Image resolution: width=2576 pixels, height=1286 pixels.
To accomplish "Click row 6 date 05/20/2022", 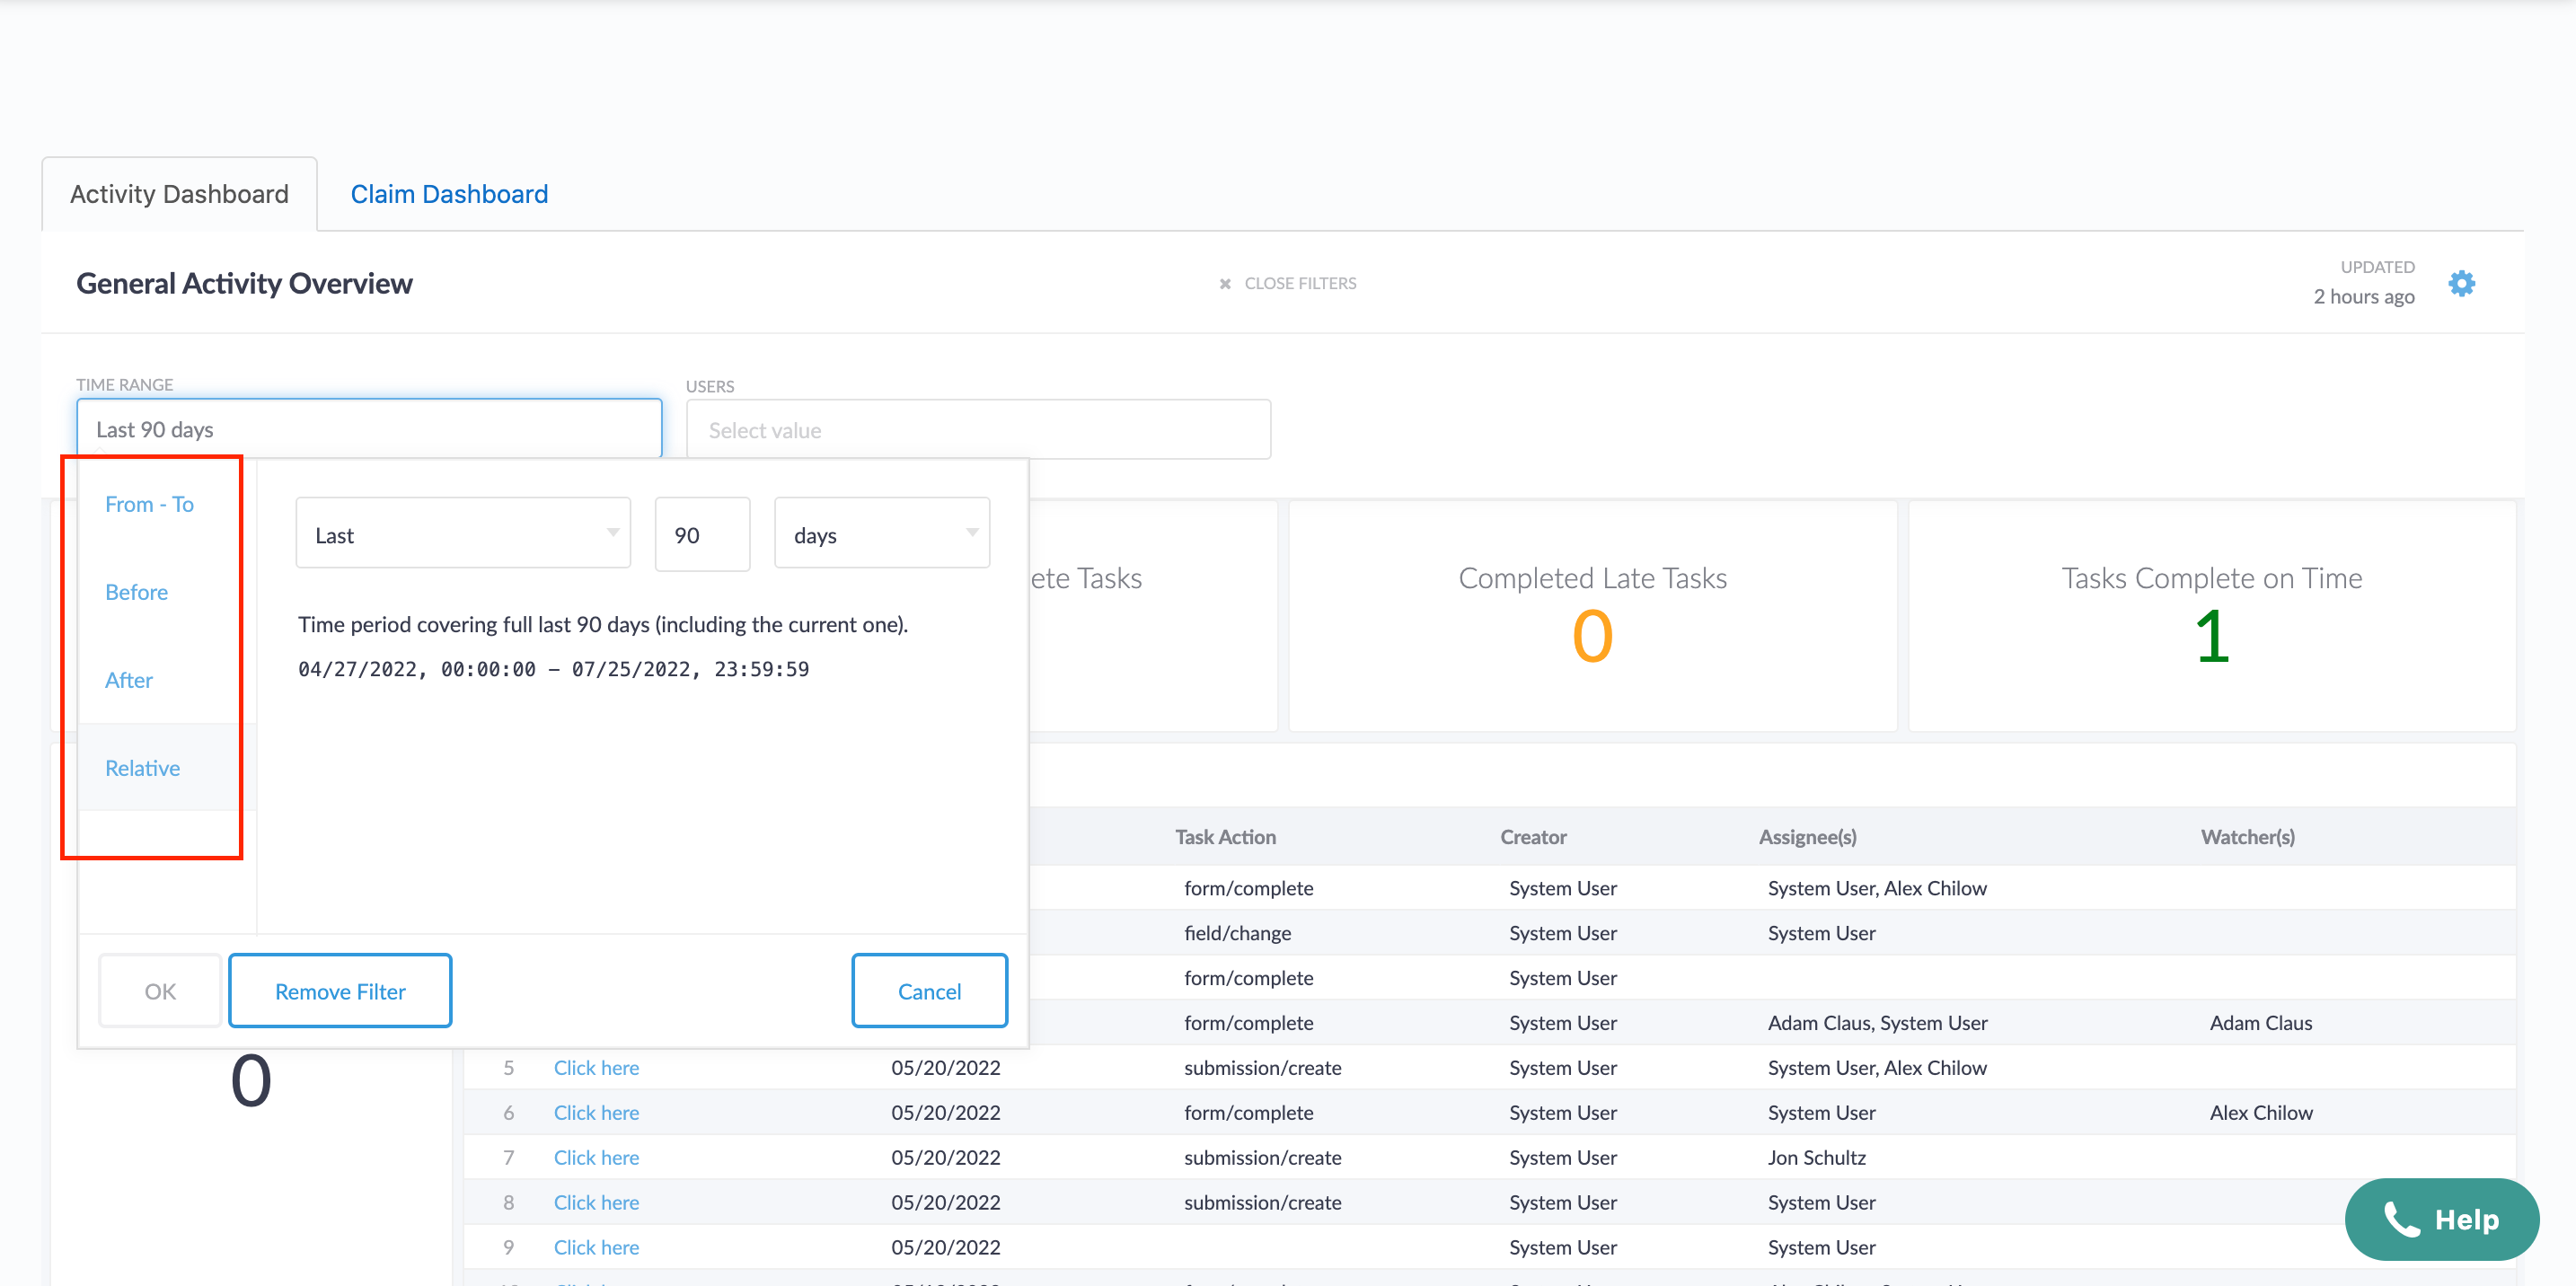I will coord(945,1113).
